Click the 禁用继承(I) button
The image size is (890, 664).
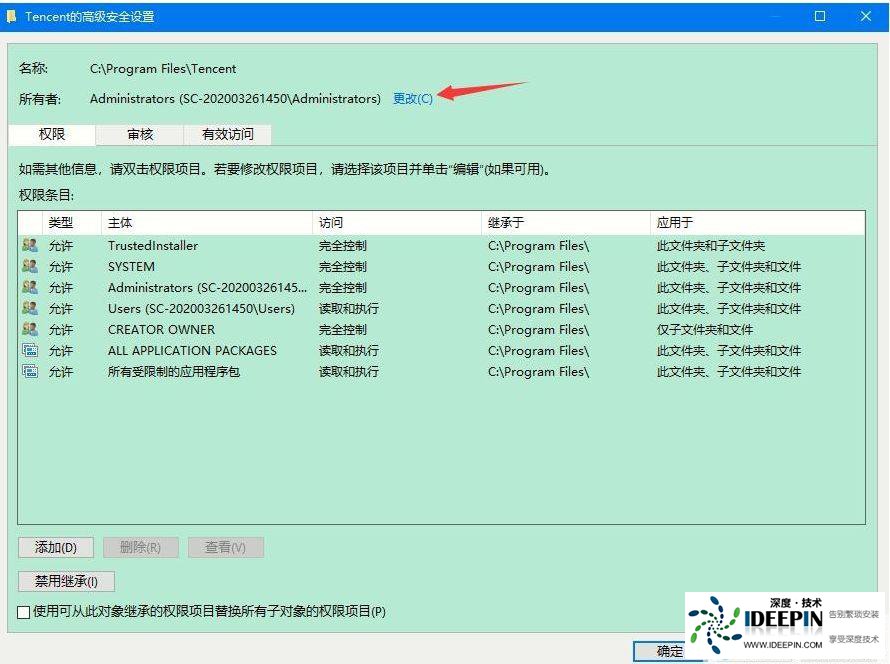(x=66, y=581)
